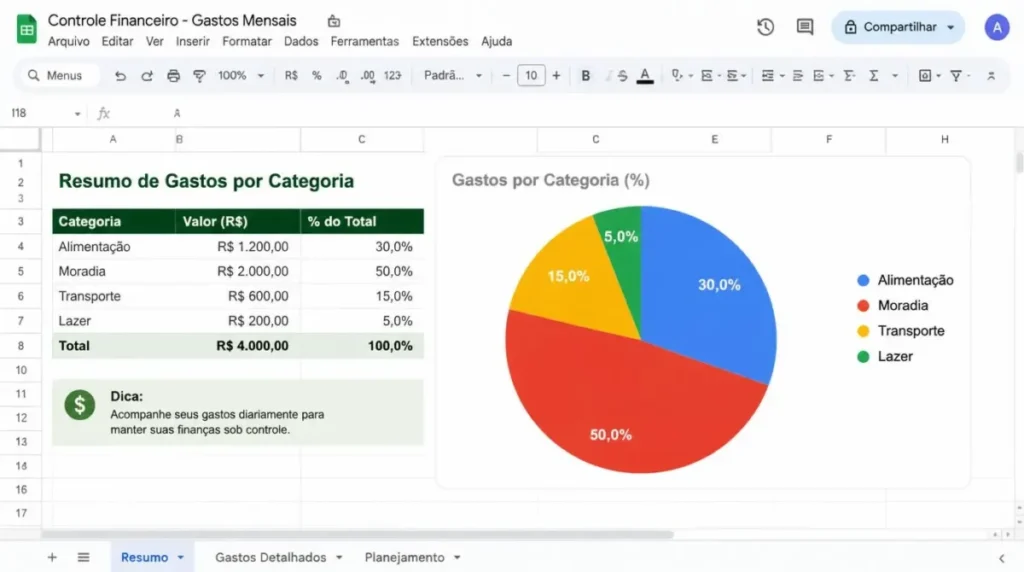The image size is (1024, 572).
Task: Apply percent format
Action: tap(317, 76)
